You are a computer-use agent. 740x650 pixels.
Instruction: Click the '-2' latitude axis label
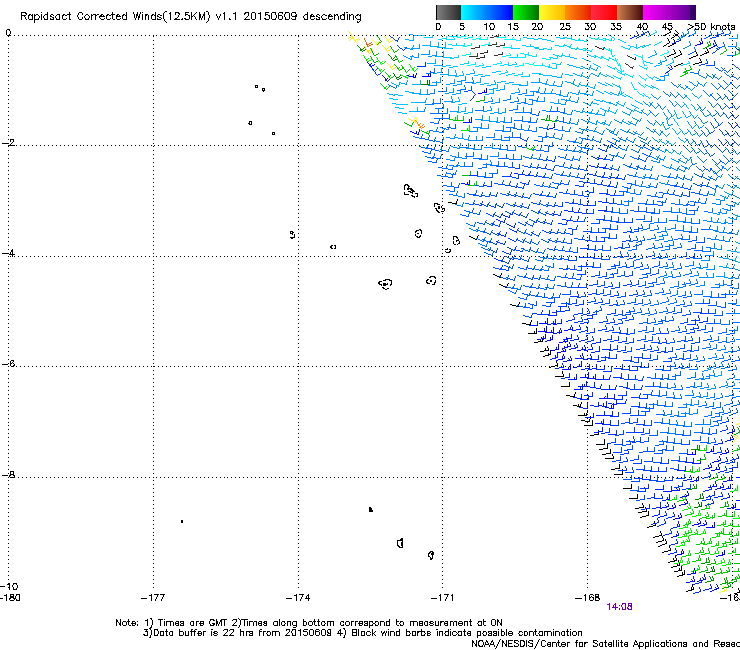point(8,143)
